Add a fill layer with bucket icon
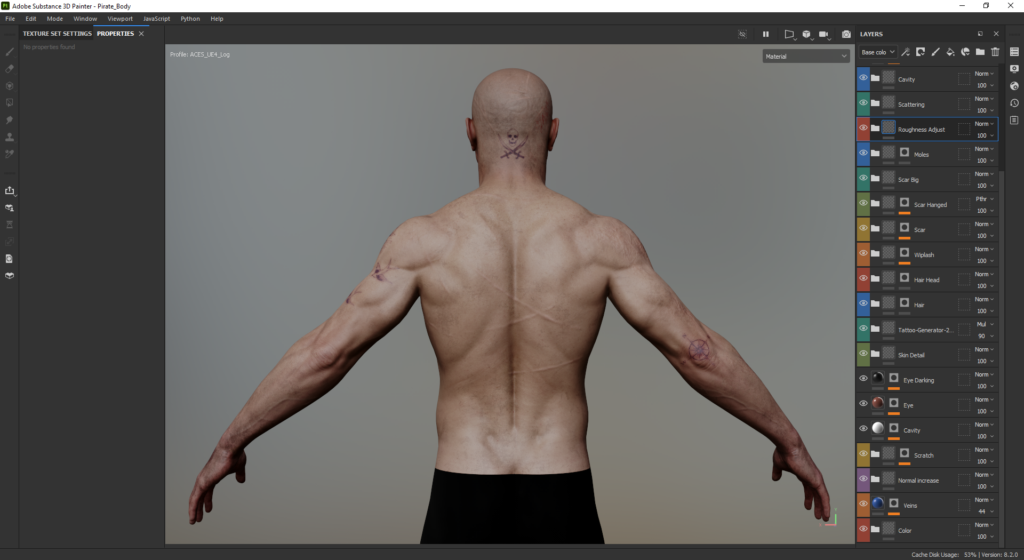Screen dimensions: 1024x560 (950, 52)
